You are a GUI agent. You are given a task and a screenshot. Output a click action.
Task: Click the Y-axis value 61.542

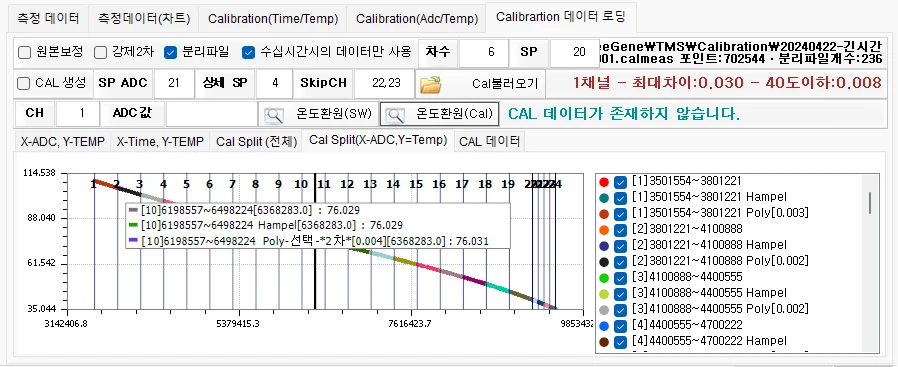pyautogui.click(x=41, y=263)
